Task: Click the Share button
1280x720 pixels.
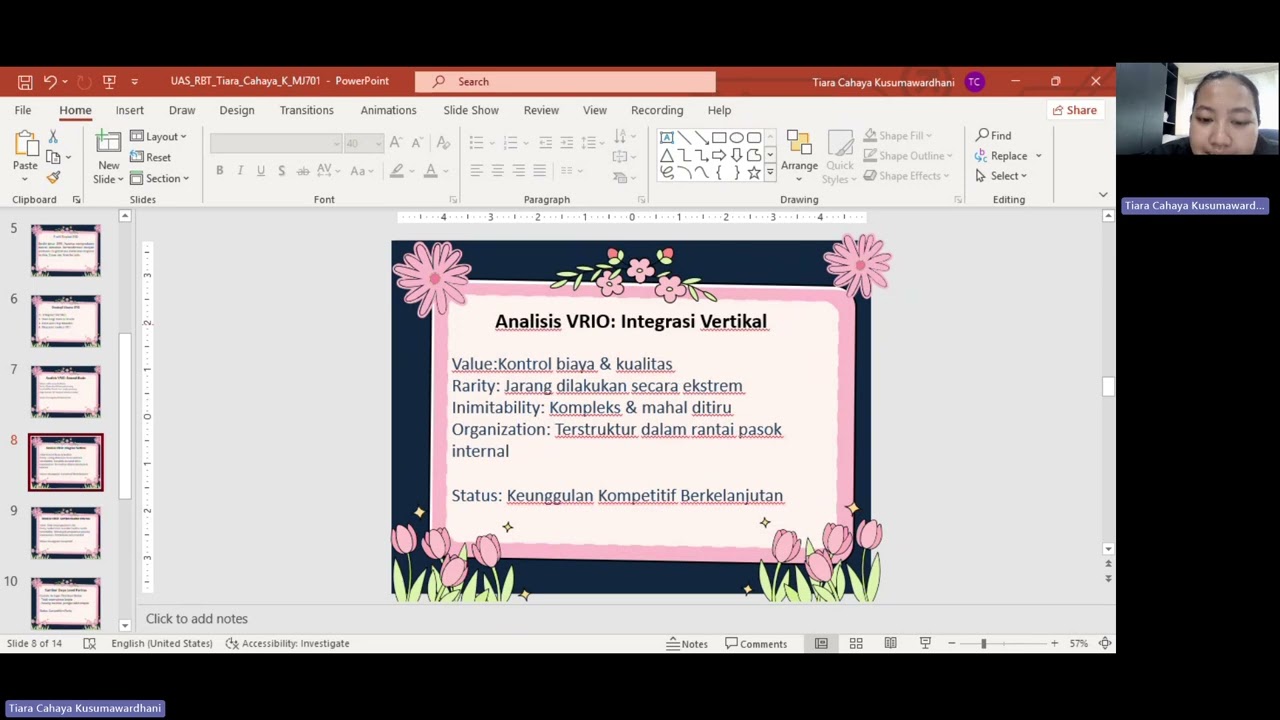Action: click(x=1075, y=110)
